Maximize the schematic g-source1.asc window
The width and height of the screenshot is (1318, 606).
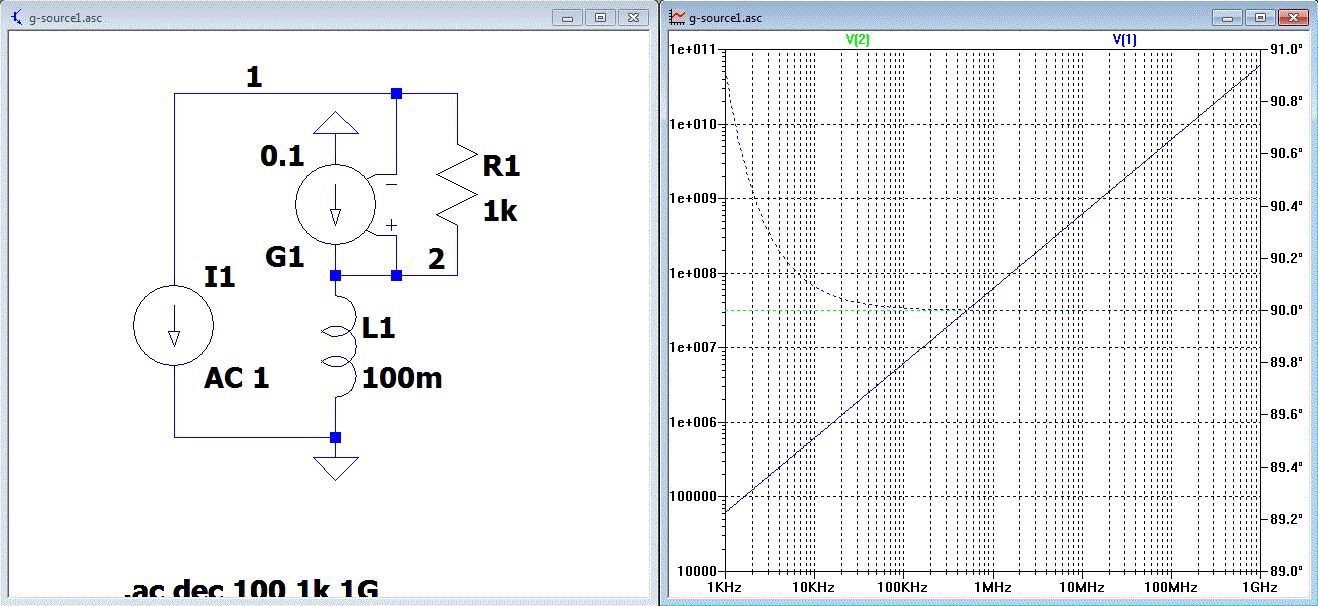pyautogui.click(x=600, y=17)
